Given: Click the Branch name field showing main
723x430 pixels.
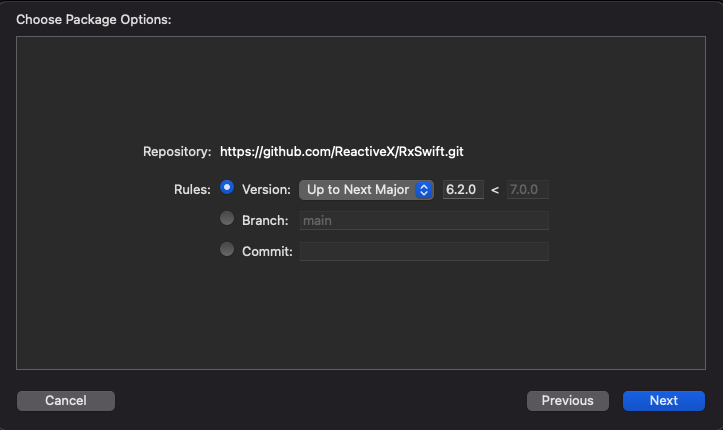Looking at the screenshot, I should 424,221.
